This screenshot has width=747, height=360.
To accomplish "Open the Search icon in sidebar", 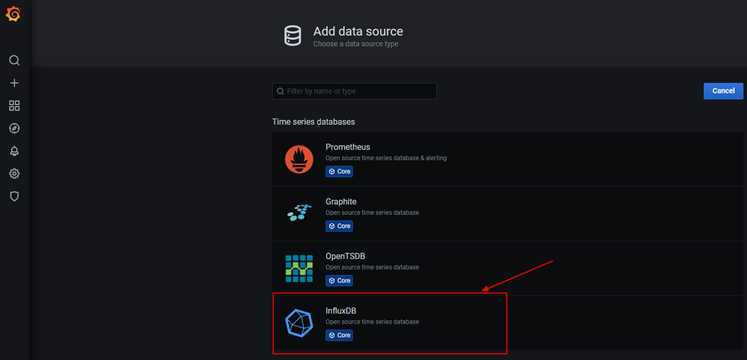I will point(14,60).
